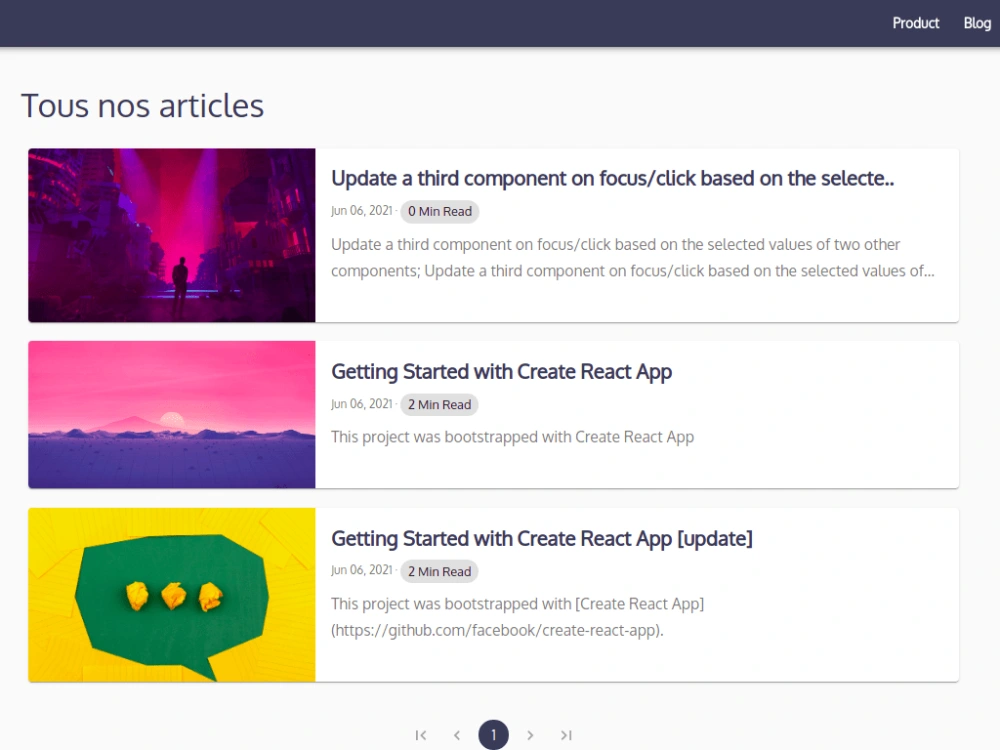The height and width of the screenshot is (750, 1000).
Task: Click '2 Min Read' badge of the [update] article
Action: click(x=439, y=571)
